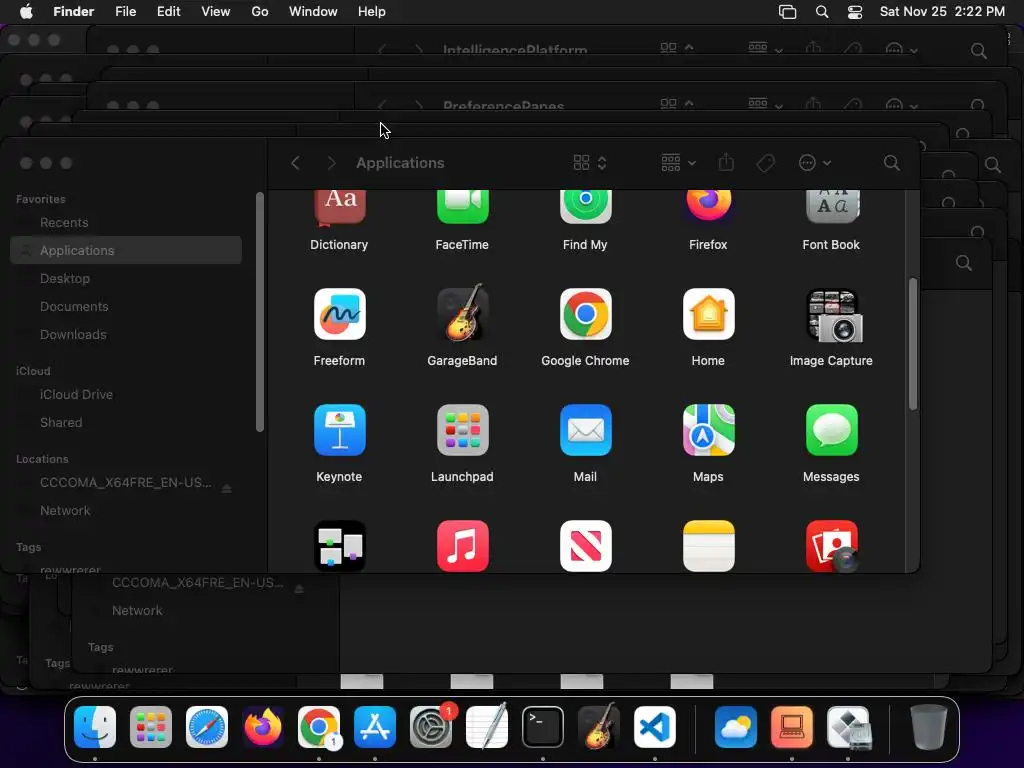Screen dimensions: 1024x768
Task: Go back using the back arrow
Action: tap(295, 163)
